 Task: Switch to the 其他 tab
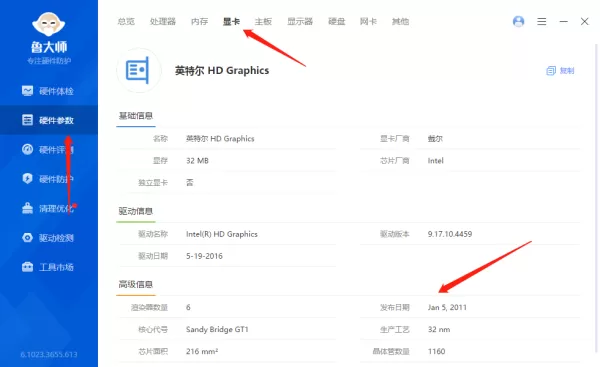coord(400,21)
